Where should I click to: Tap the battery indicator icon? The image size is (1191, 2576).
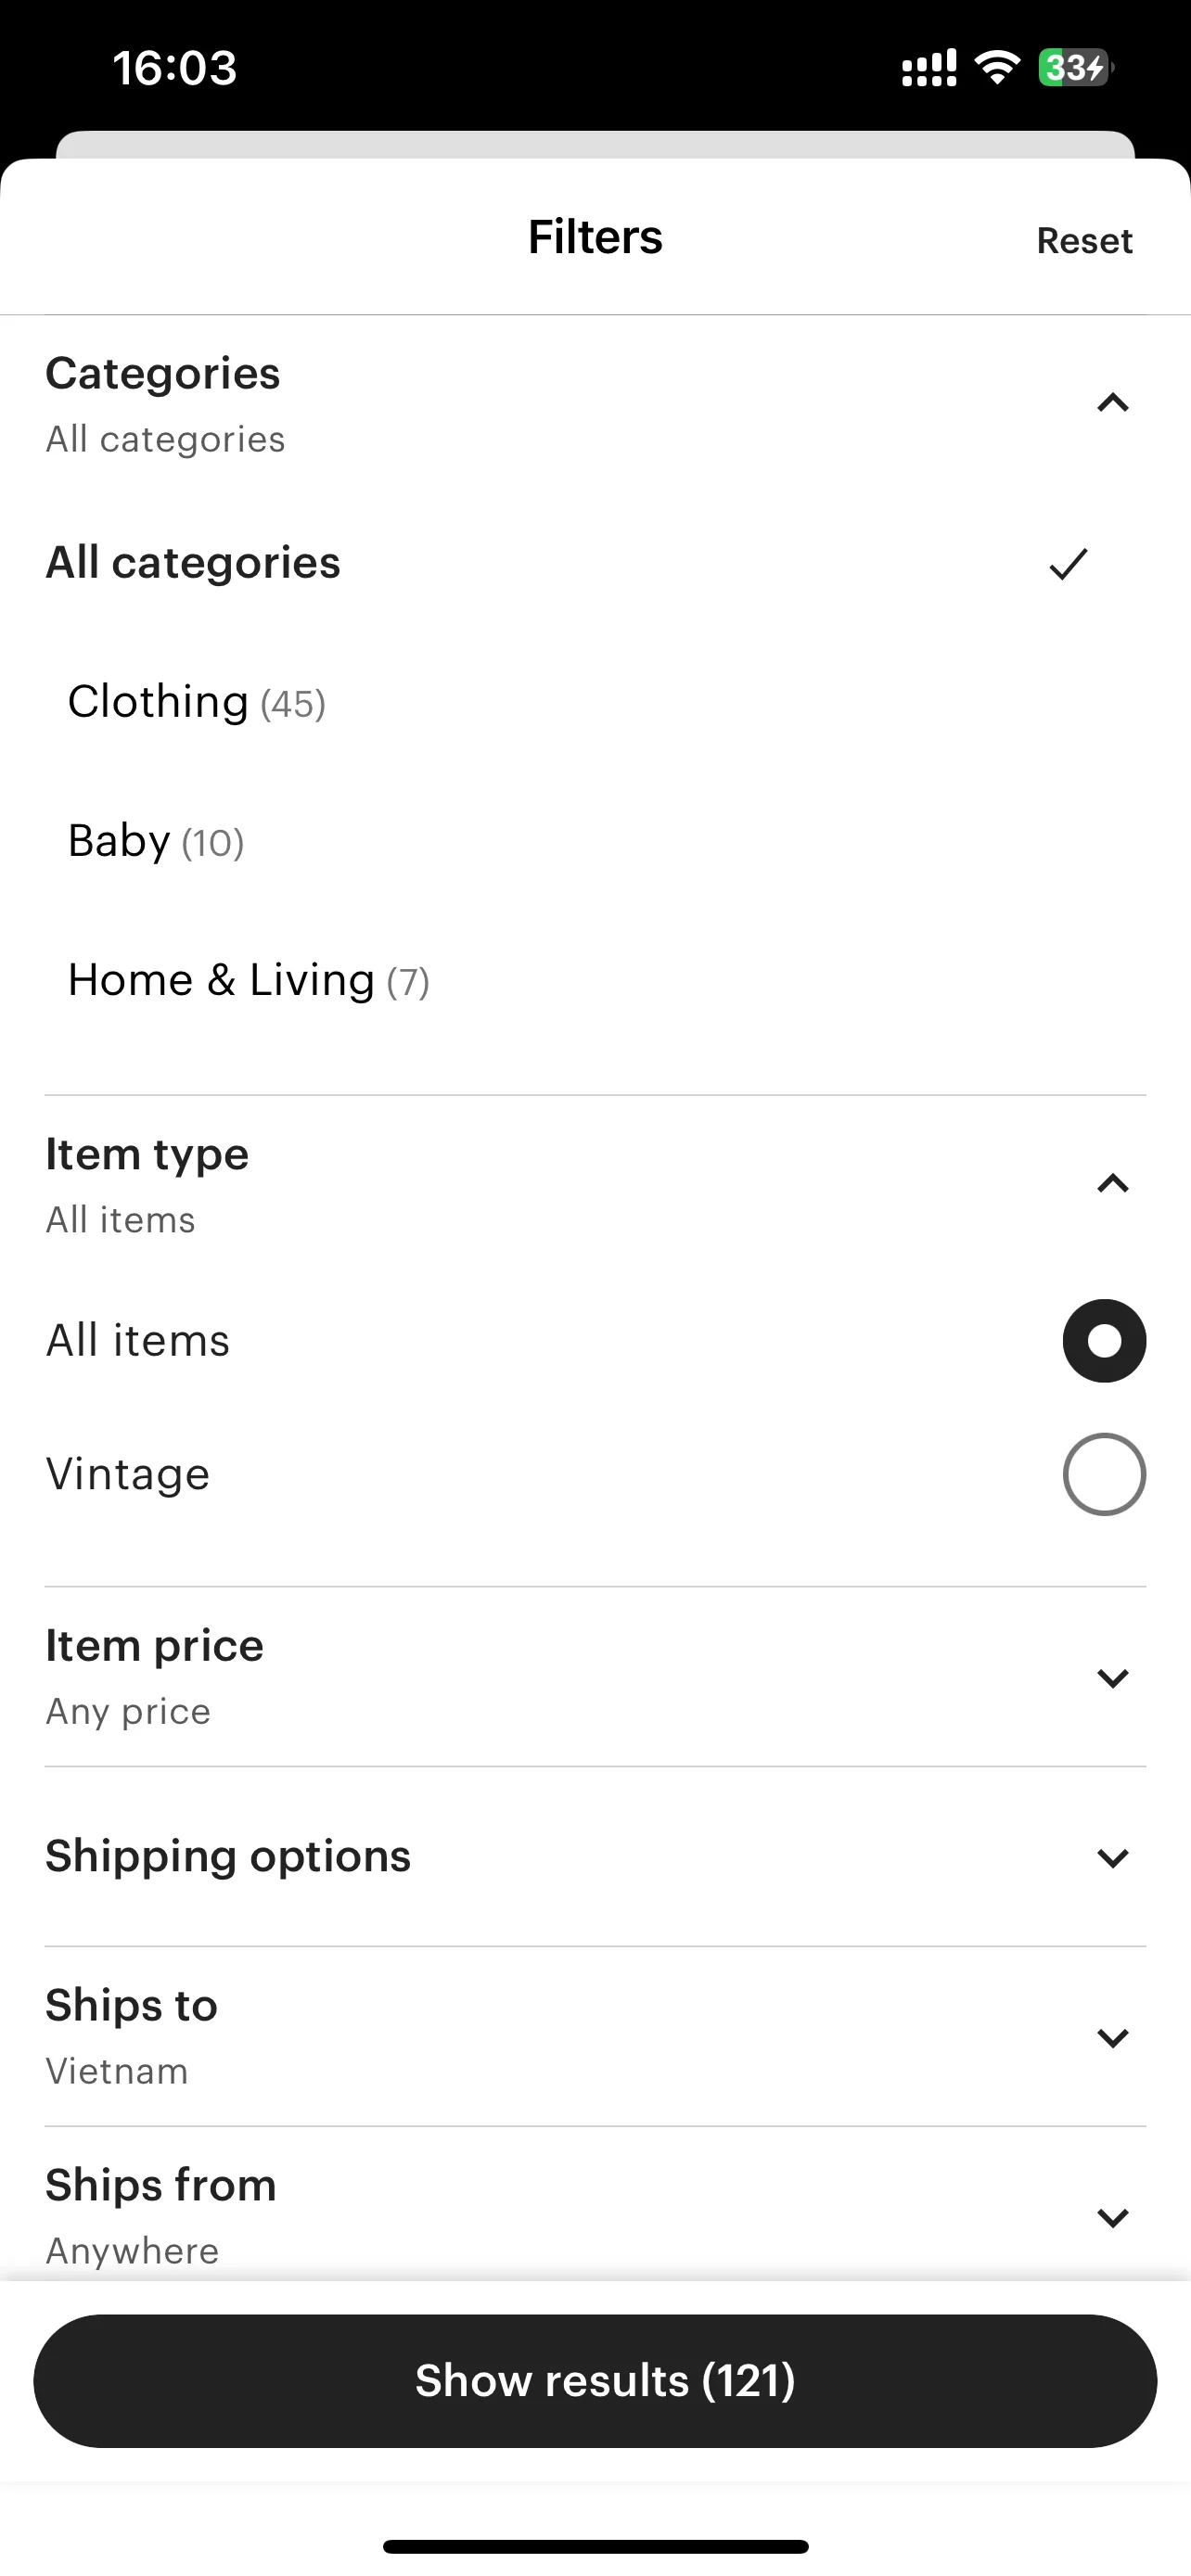tap(1076, 67)
